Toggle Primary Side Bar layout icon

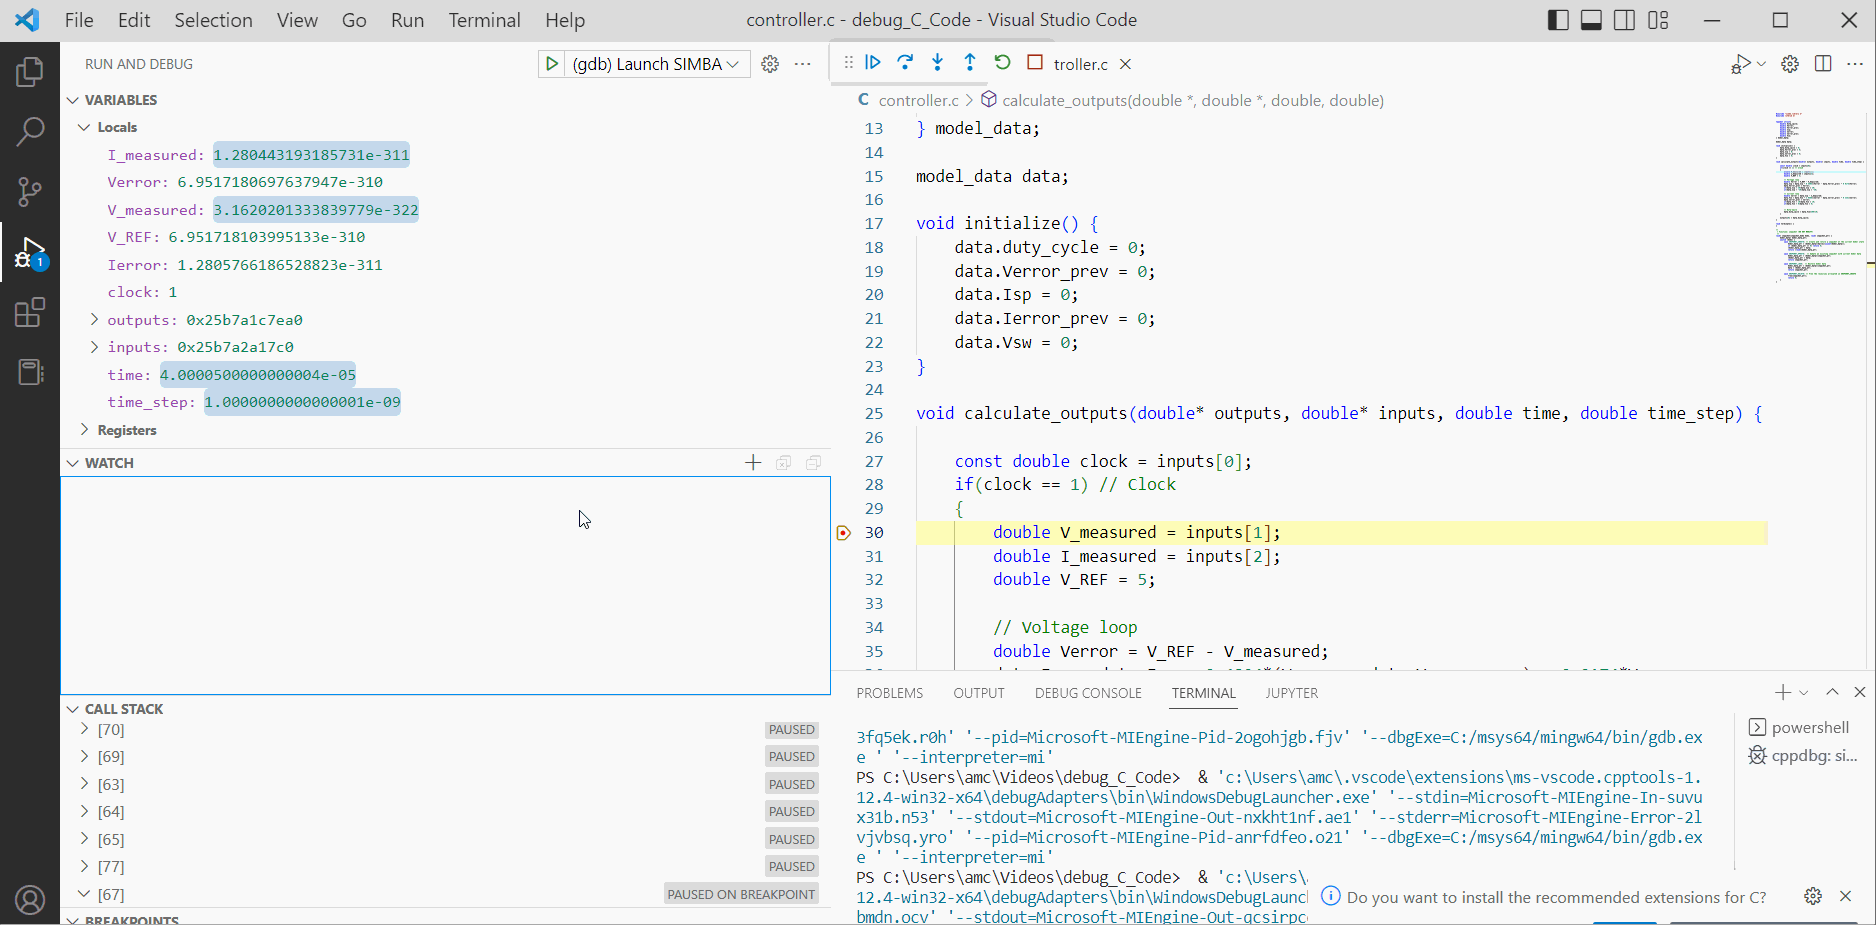pyautogui.click(x=1558, y=20)
